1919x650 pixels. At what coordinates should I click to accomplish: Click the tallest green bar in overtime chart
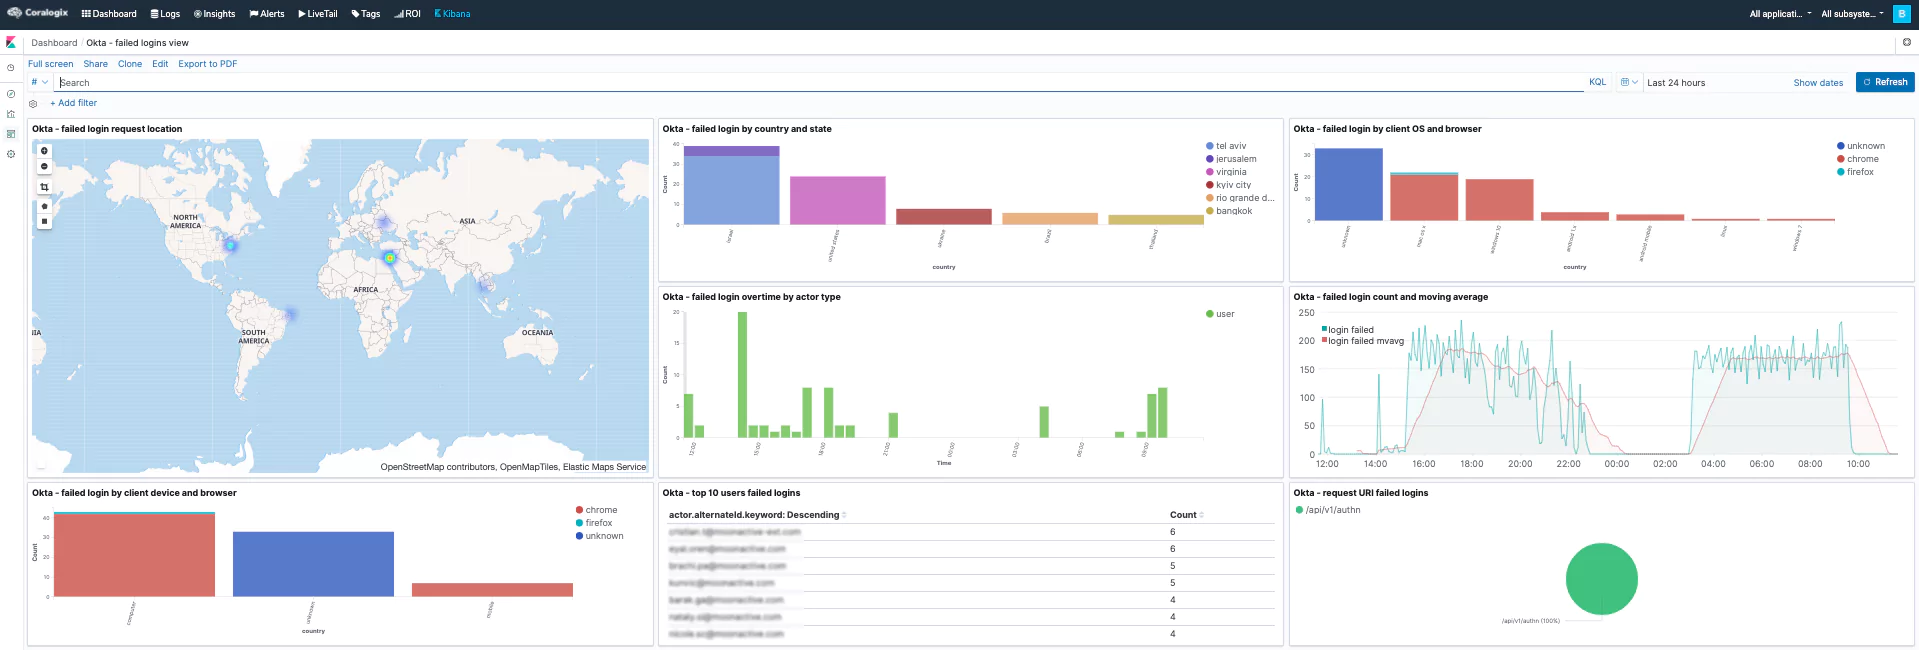pyautogui.click(x=742, y=375)
